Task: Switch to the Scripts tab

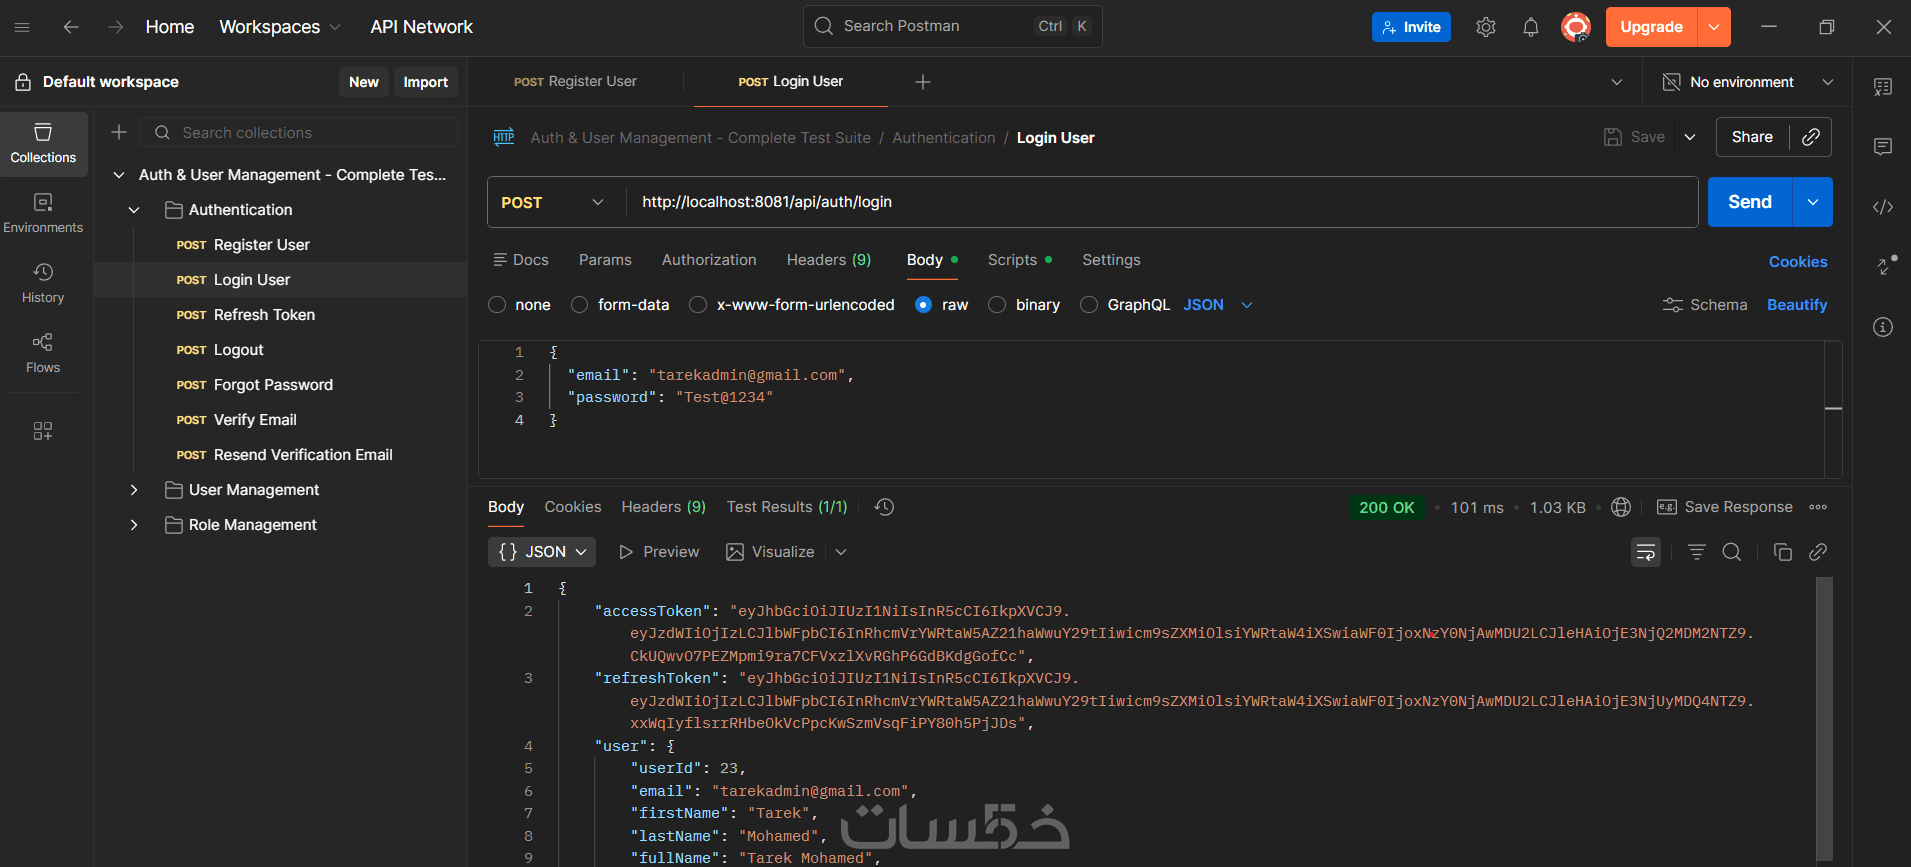Action: 1020,260
